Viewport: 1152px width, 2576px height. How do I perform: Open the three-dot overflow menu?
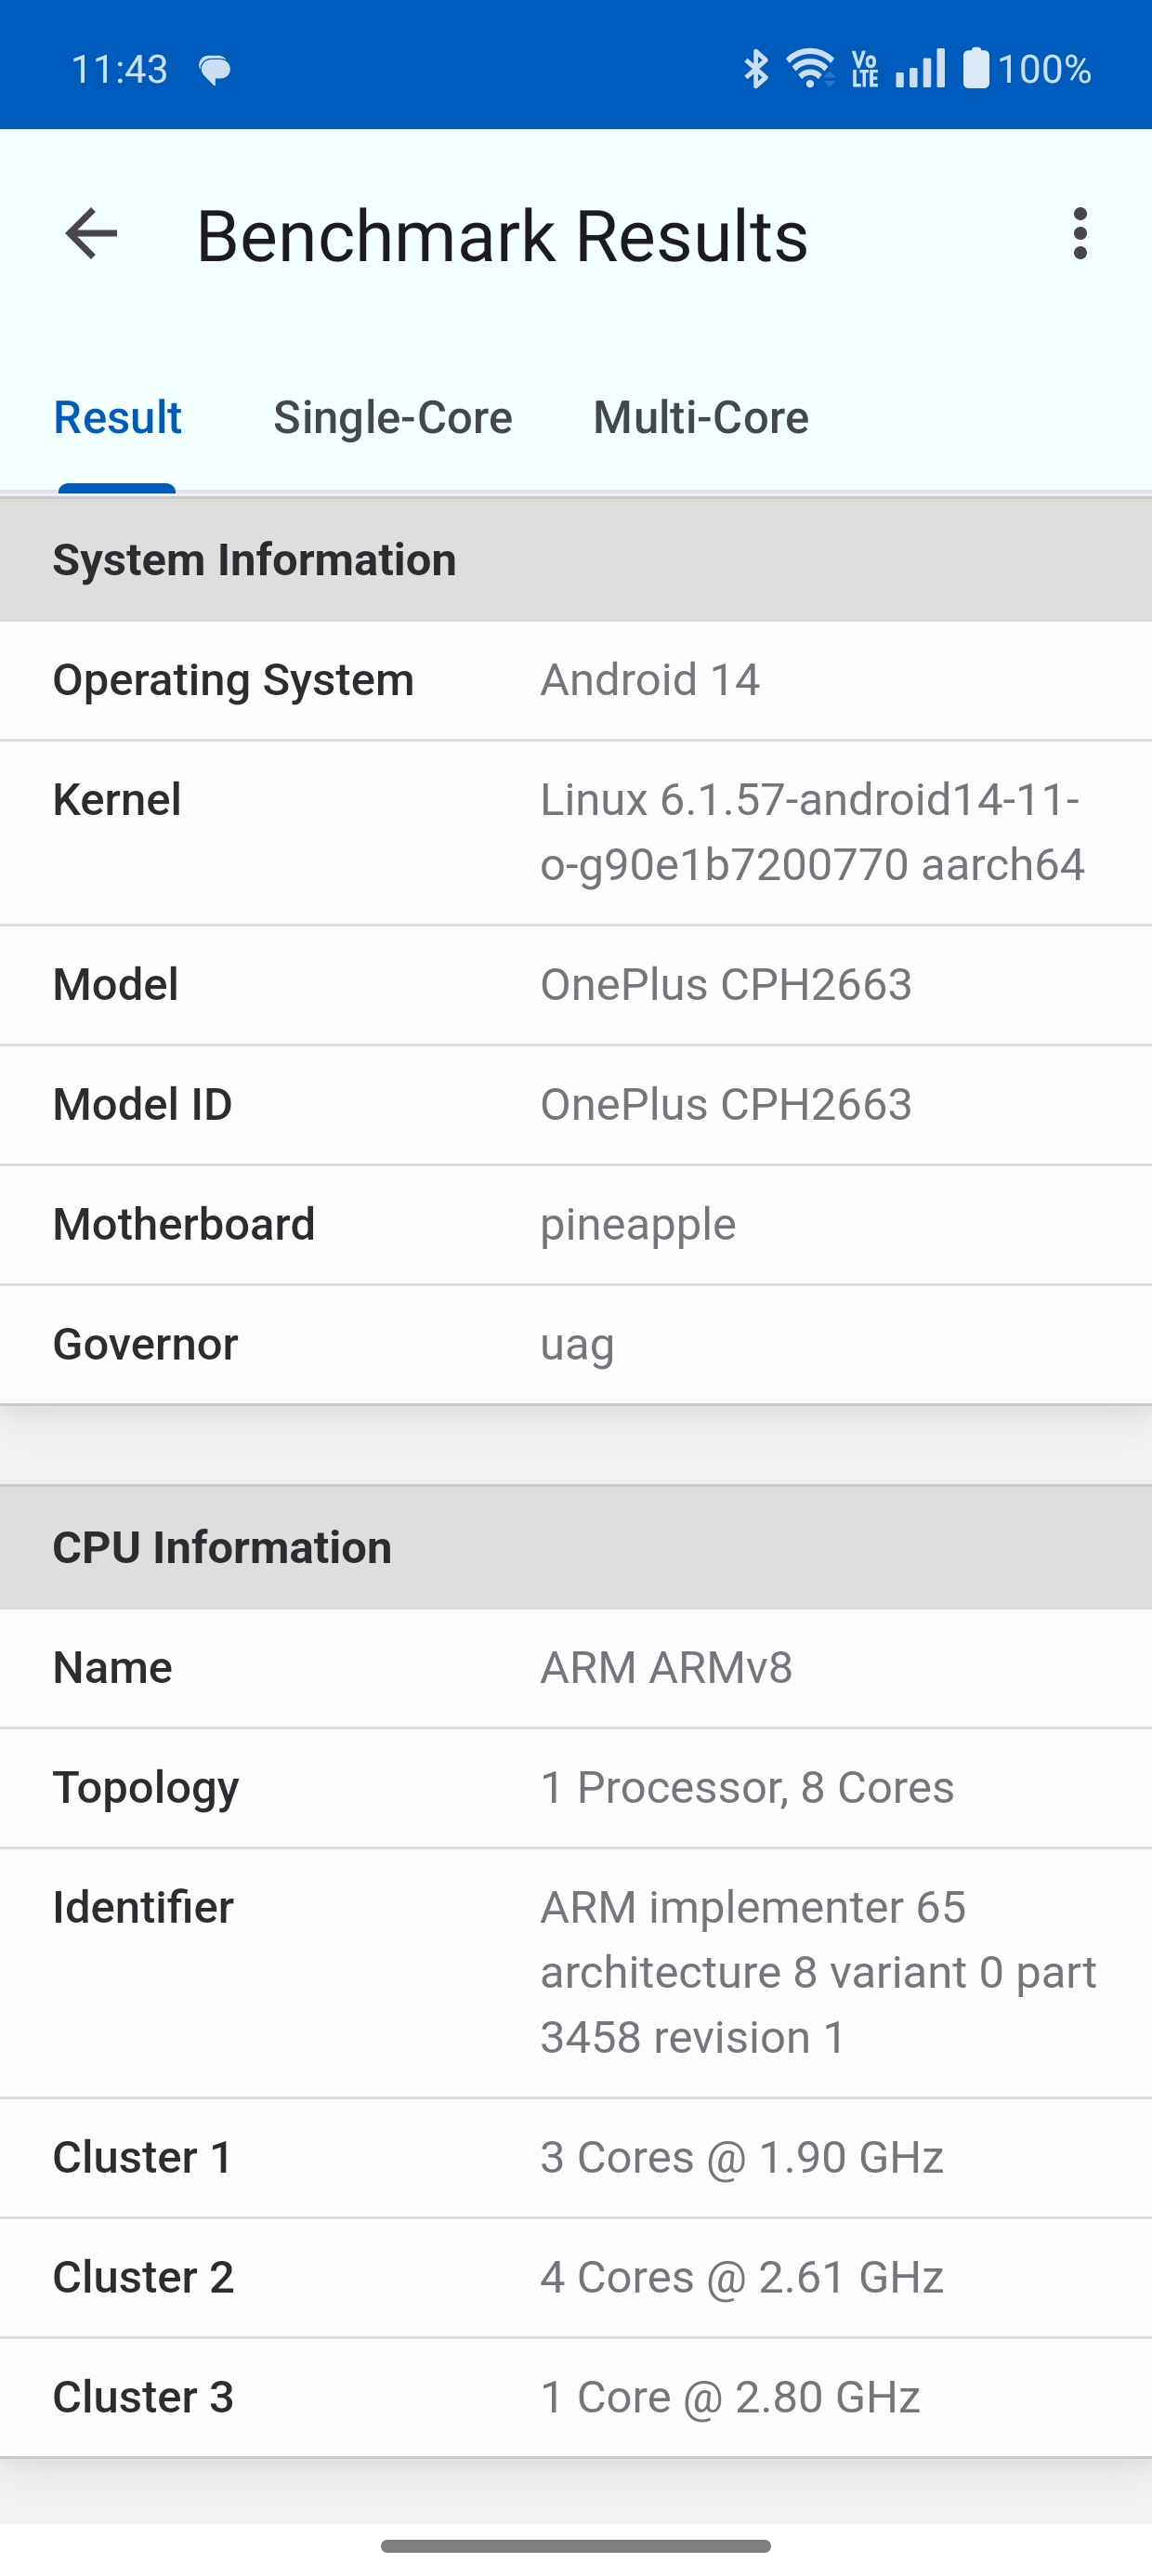1079,234
